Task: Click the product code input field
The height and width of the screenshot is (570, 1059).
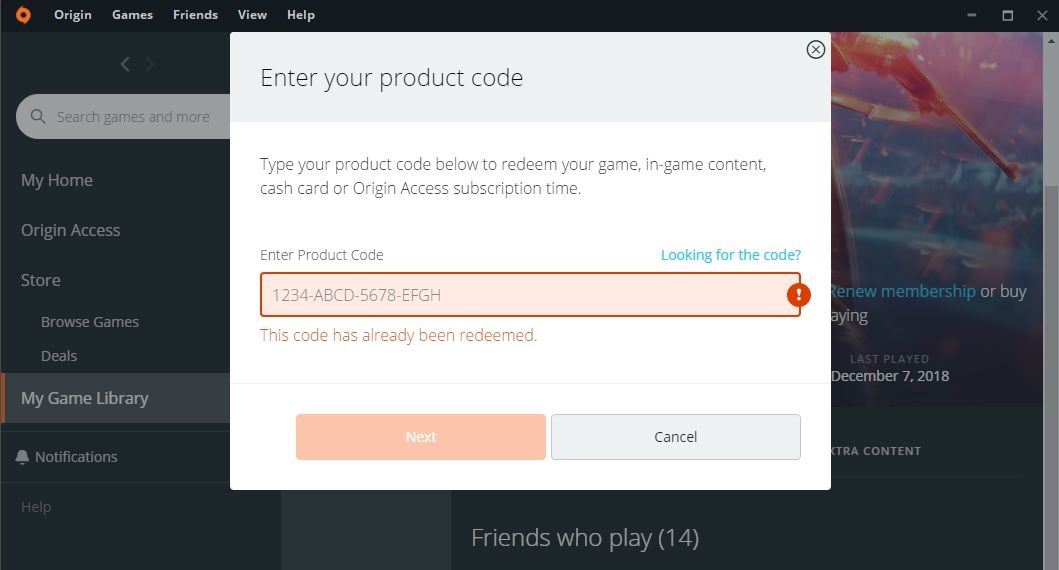Action: (520, 295)
